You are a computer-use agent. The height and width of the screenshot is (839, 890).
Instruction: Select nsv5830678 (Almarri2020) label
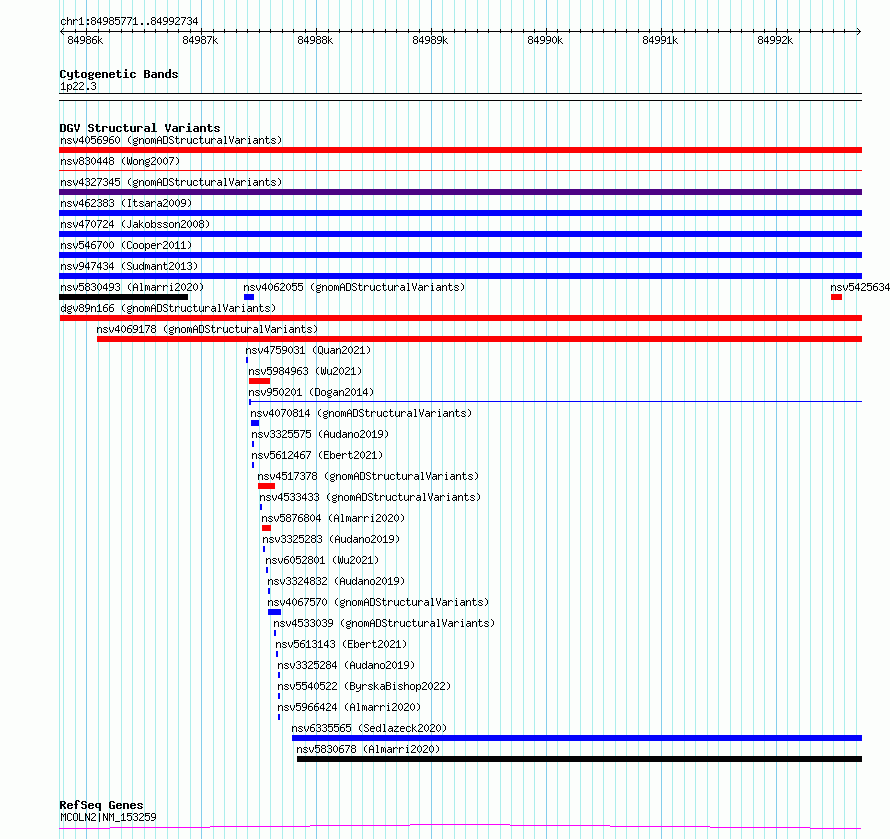tap(368, 749)
